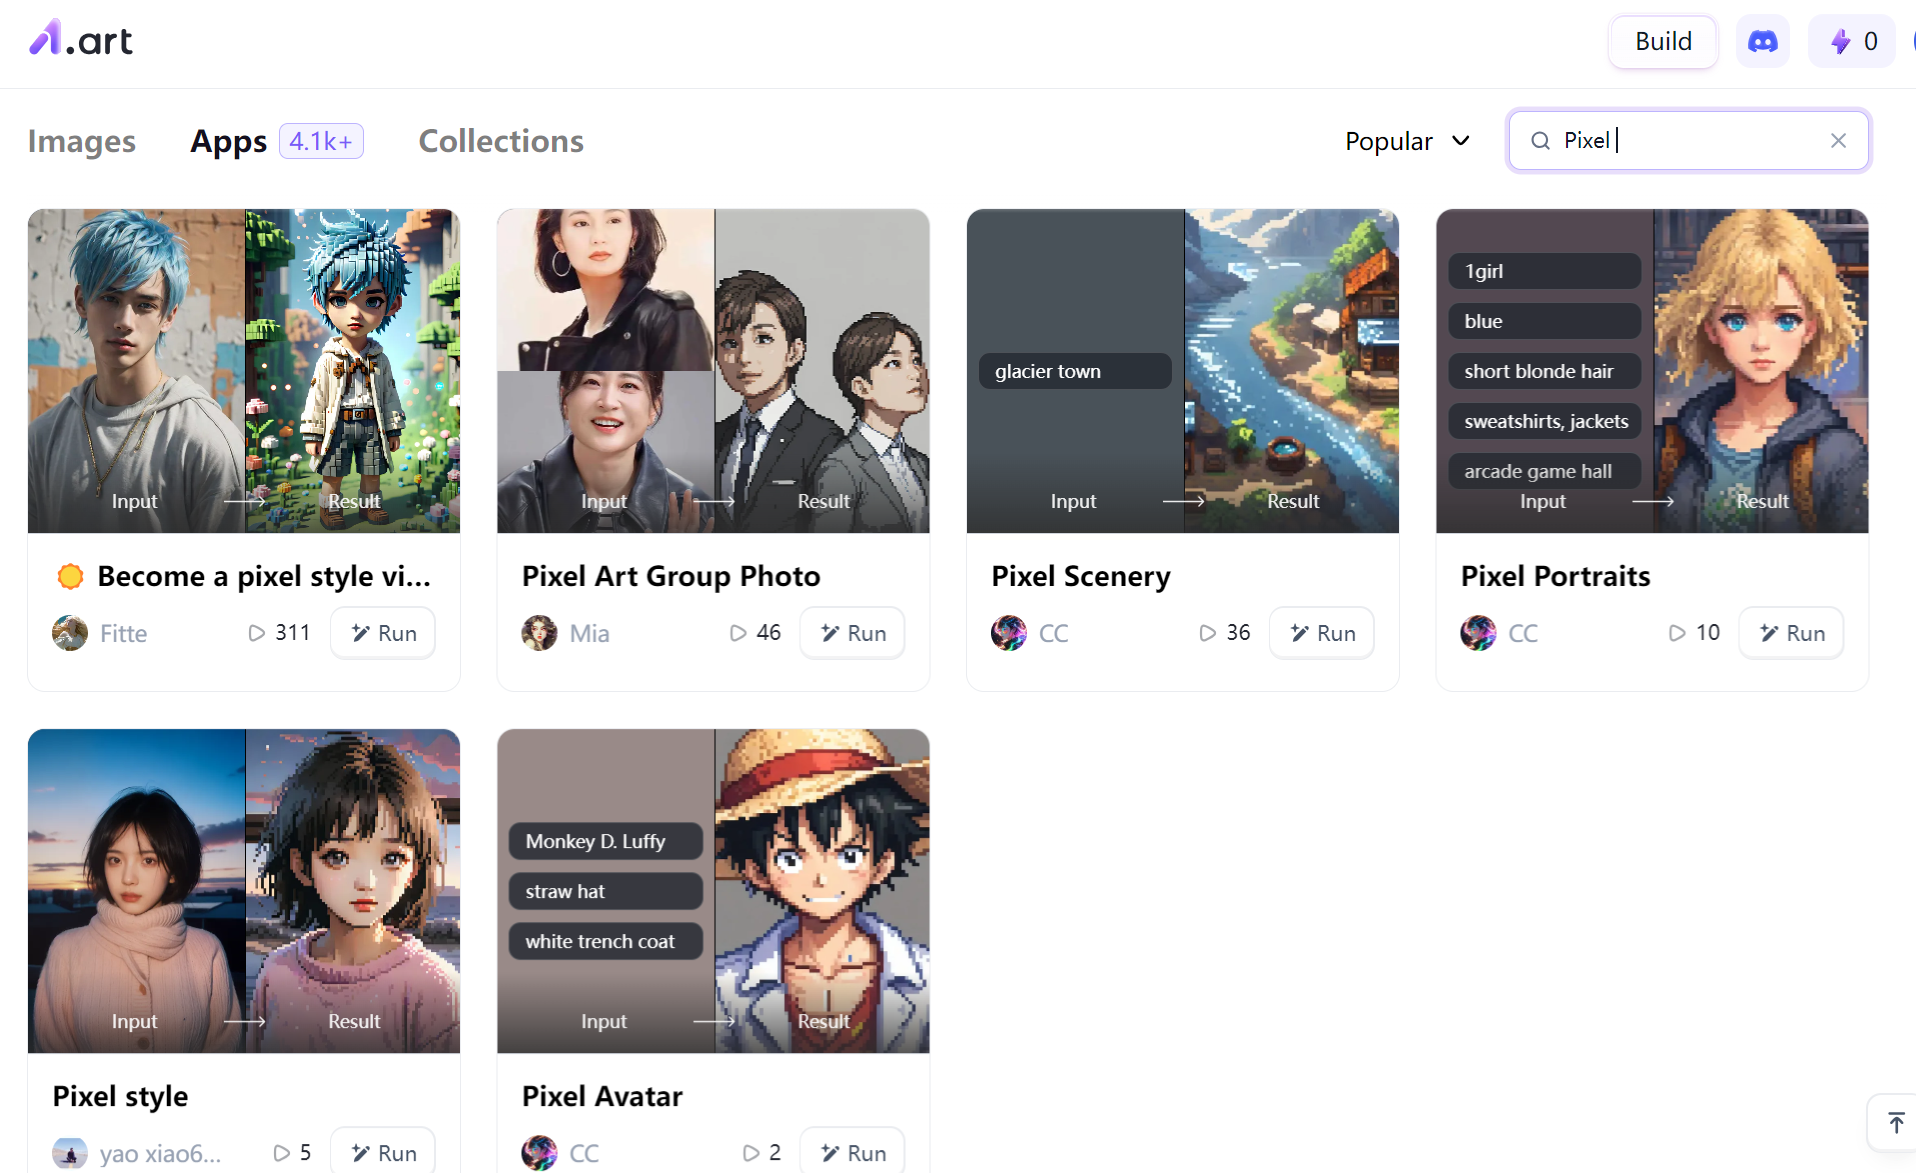Click CC avatar on Pixel Avatar card

point(539,1153)
